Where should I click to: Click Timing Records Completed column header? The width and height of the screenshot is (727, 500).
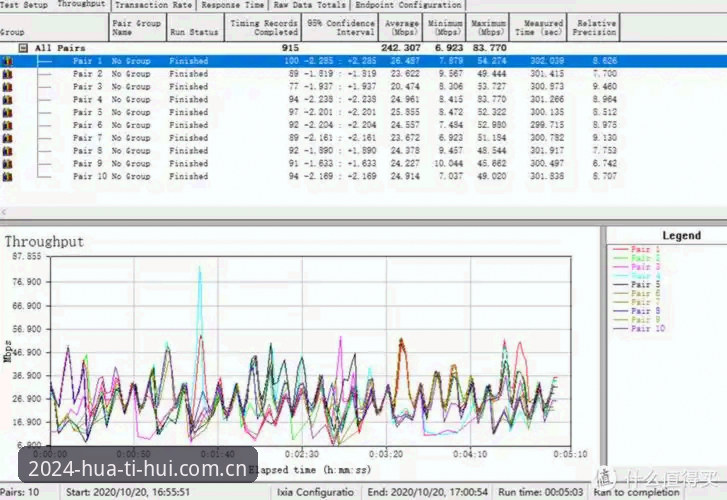tap(263, 27)
